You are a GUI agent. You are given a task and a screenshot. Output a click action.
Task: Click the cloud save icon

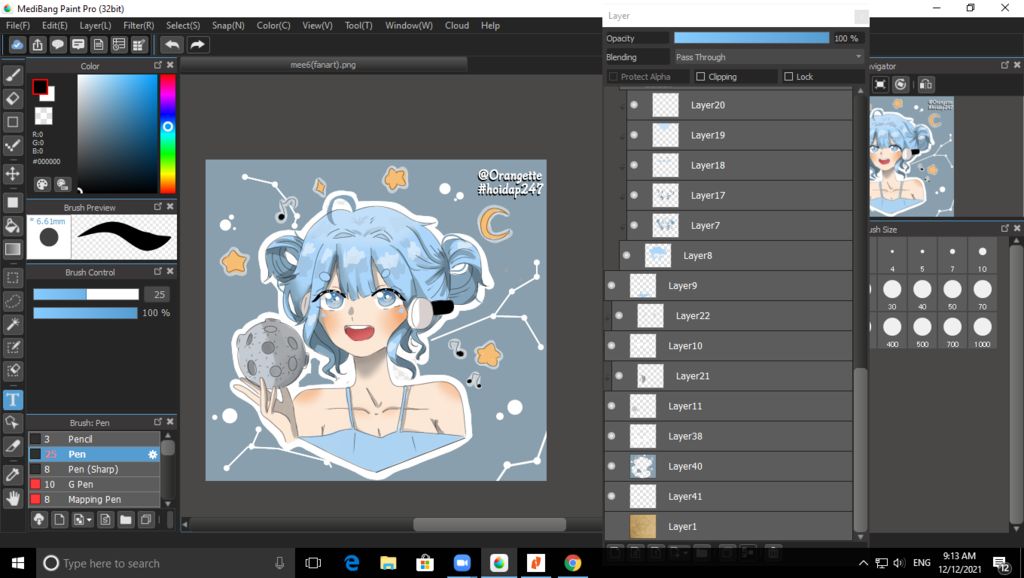17,44
